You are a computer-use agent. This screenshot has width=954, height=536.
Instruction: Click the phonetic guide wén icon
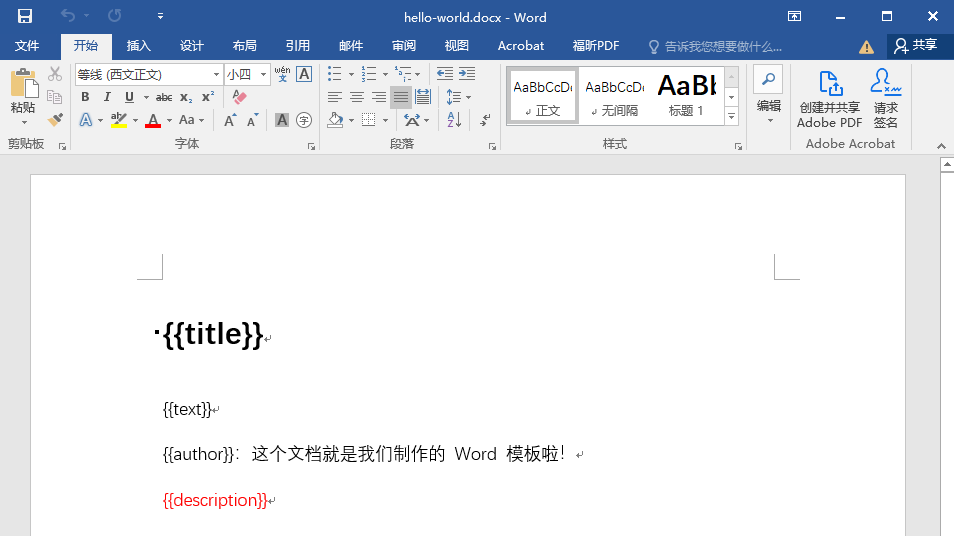[x=282, y=74]
